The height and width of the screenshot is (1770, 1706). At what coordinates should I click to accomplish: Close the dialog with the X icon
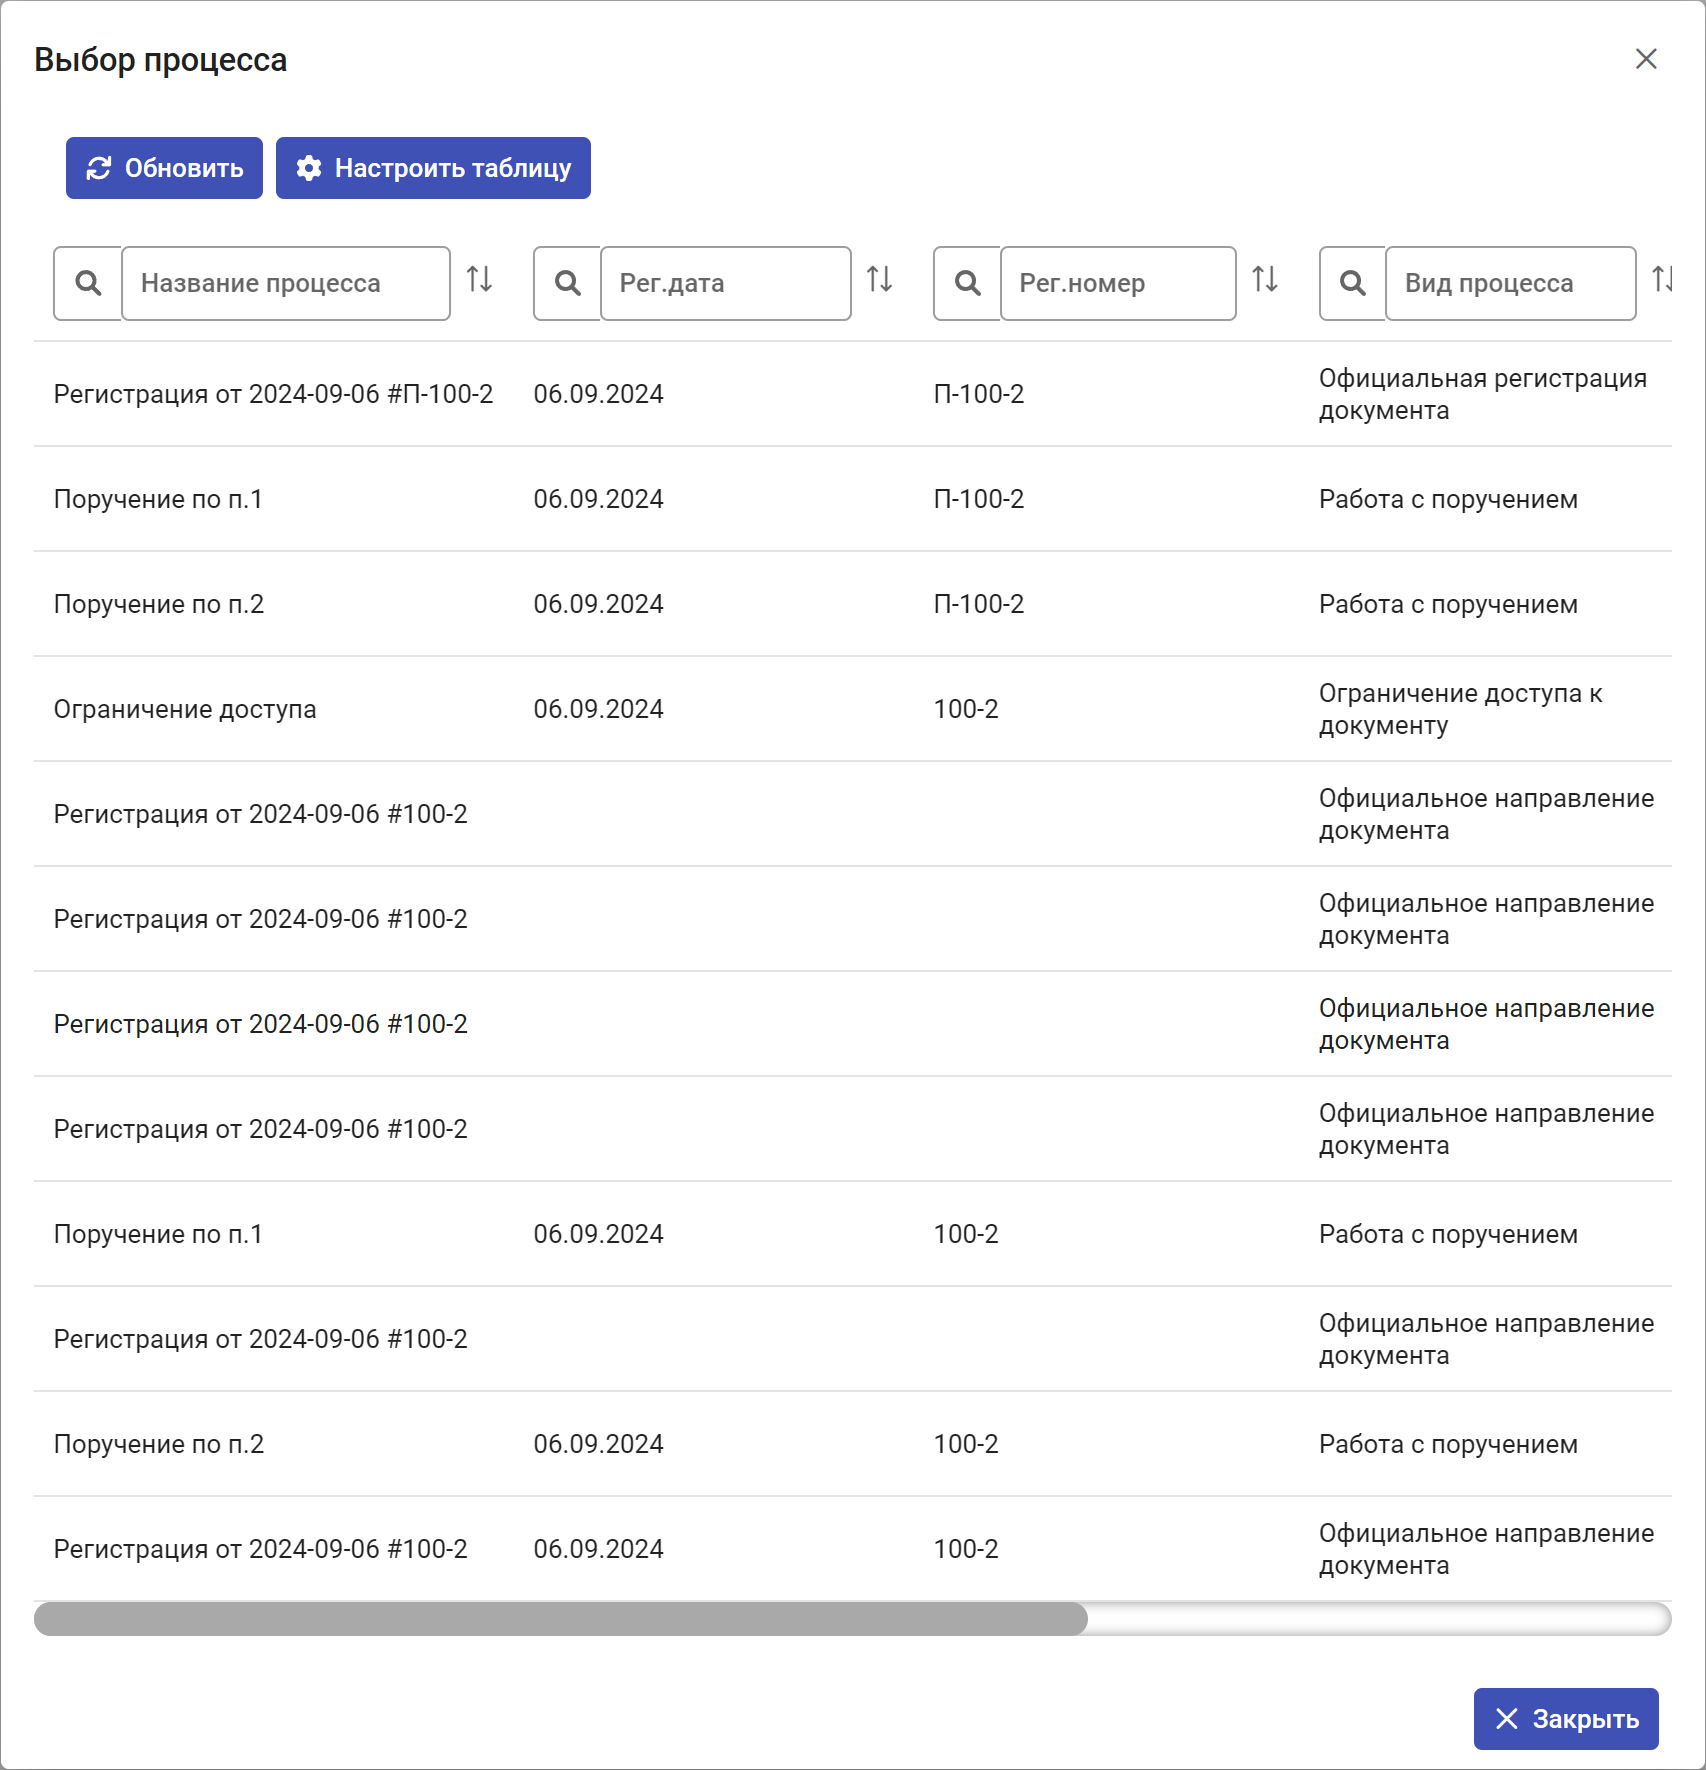click(1646, 59)
